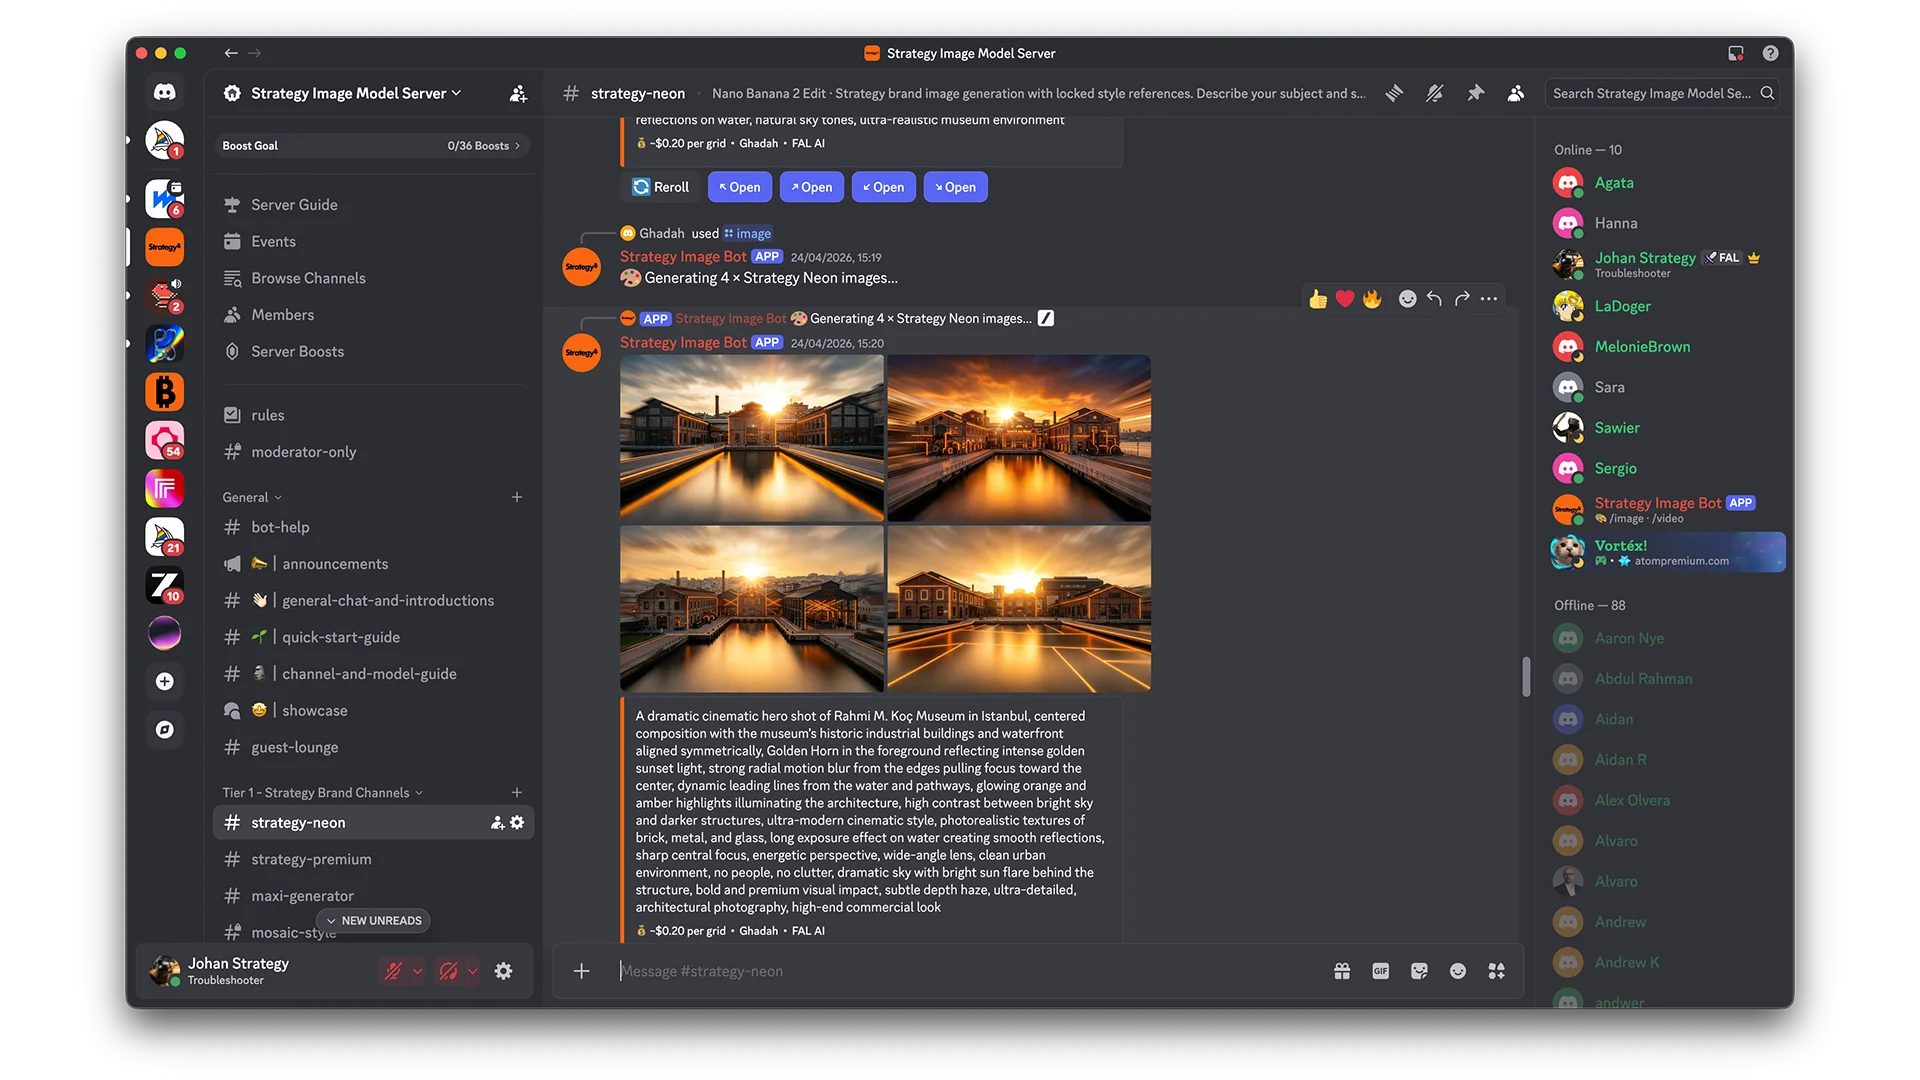Image resolution: width=1920 pixels, height=1080 pixels.
Task: Click Open button with lower-right arrow
Action: click(x=955, y=187)
